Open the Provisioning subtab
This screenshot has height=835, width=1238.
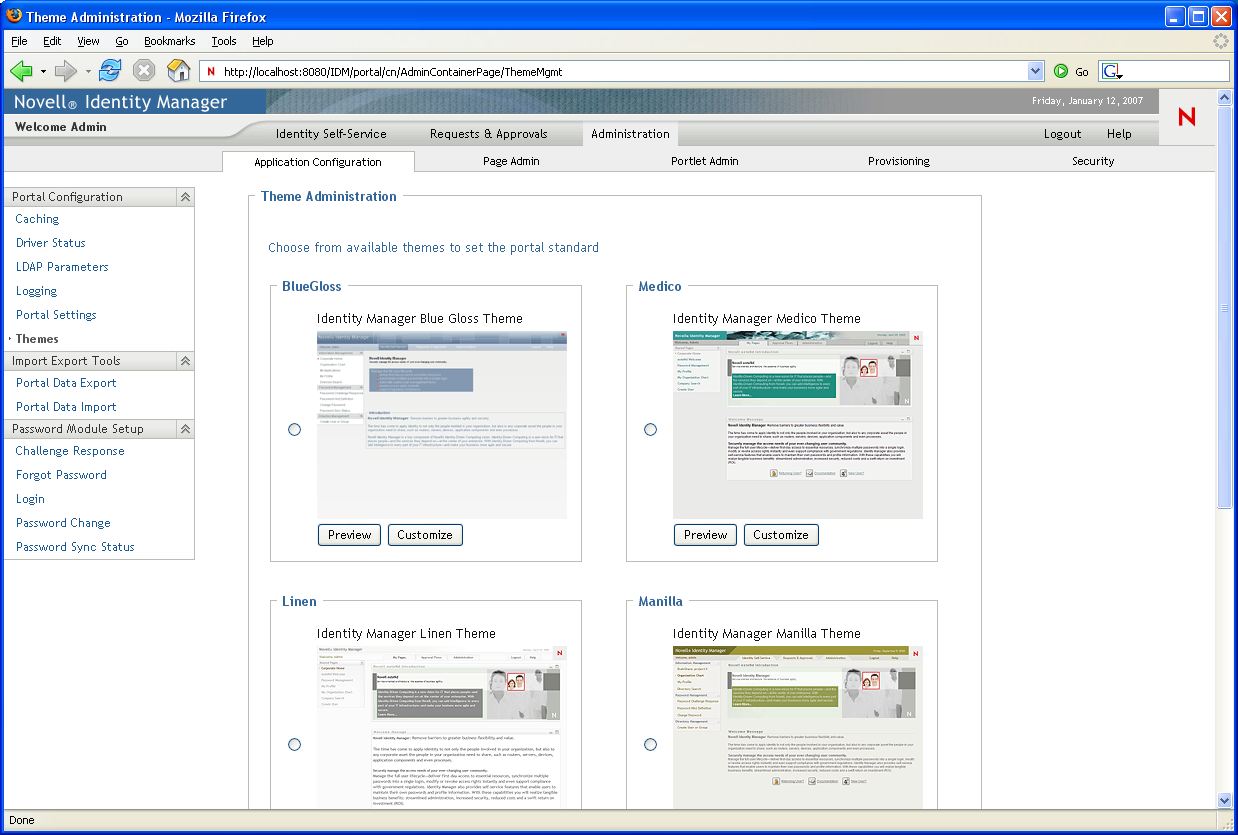pyautogui.click(x=899, y=161)
